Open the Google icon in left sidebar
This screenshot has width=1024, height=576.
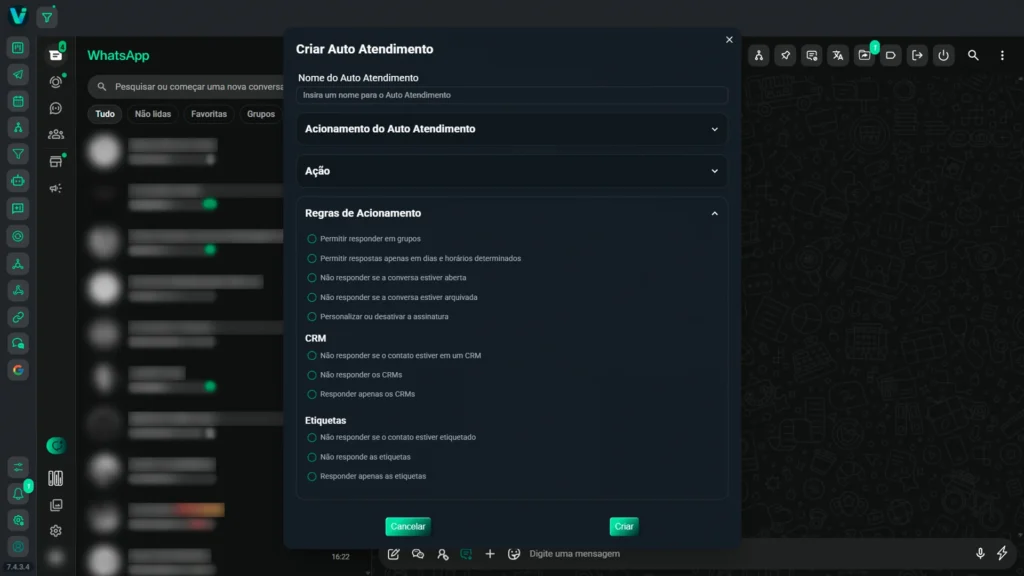click(18, 369)
